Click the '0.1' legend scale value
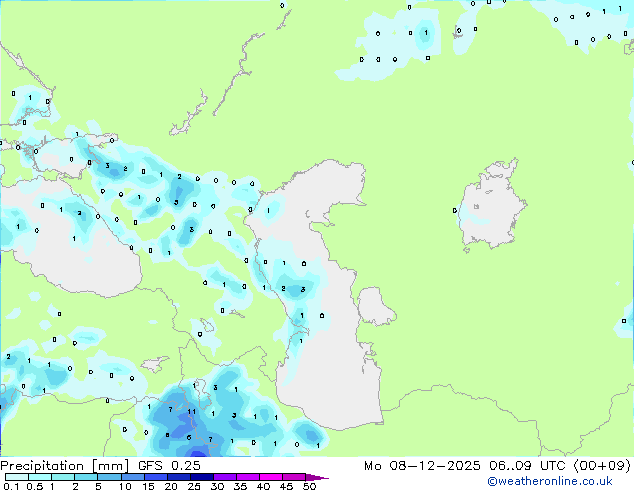The image size is (634, 490). click(11, 486)
